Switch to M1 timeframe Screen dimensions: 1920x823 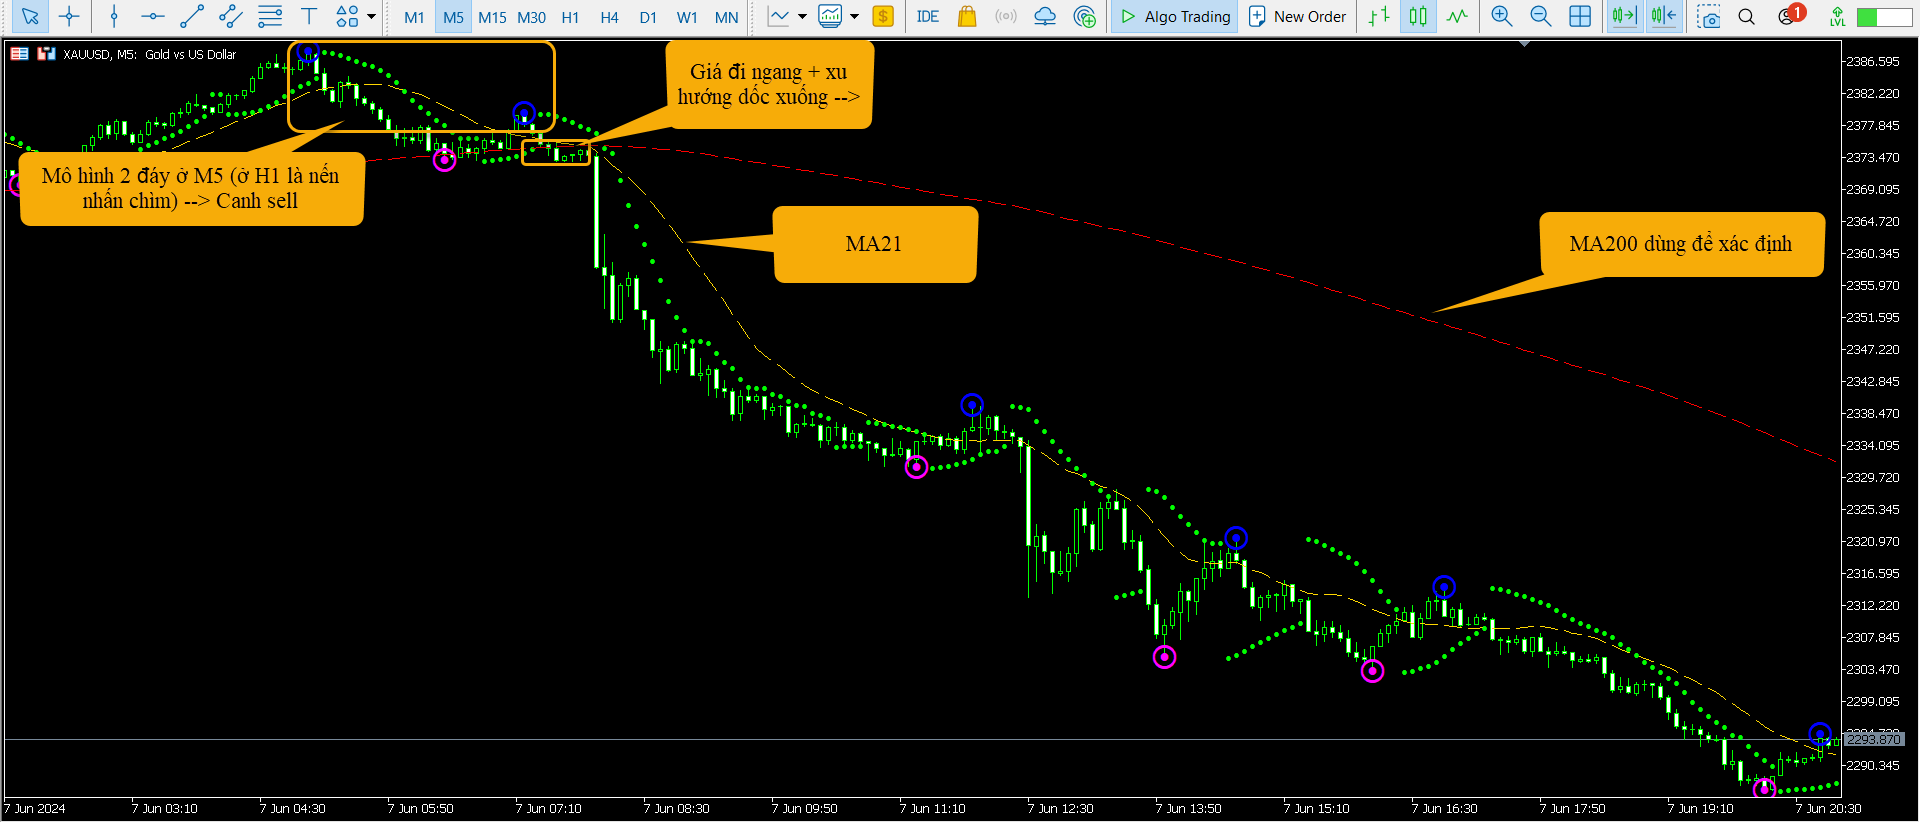pos(414,17)
